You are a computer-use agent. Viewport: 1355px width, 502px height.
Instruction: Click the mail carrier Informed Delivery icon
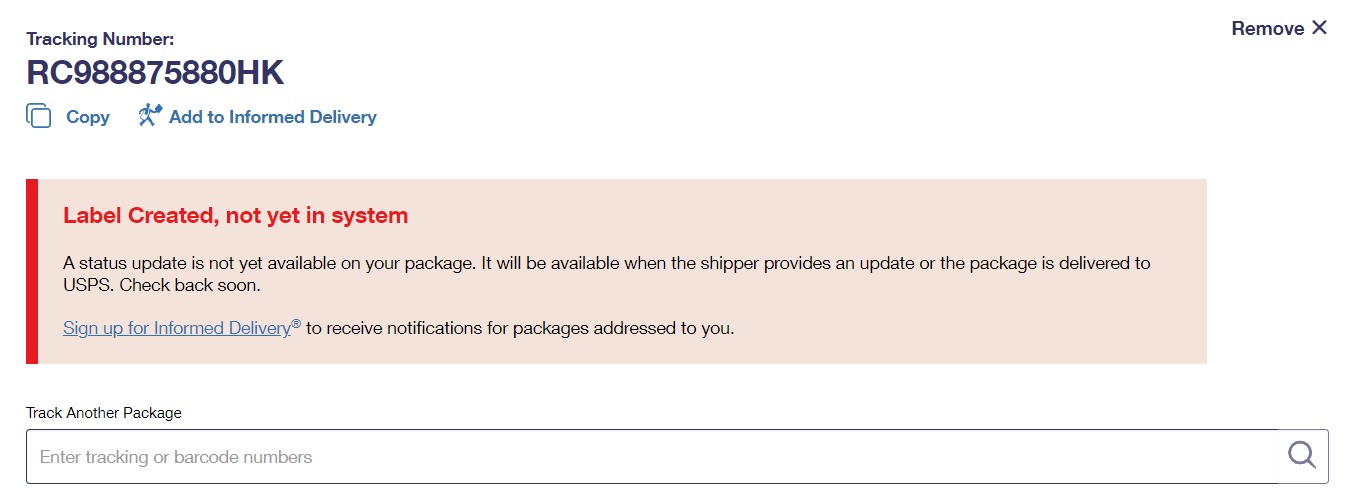(x=150, y=115)
